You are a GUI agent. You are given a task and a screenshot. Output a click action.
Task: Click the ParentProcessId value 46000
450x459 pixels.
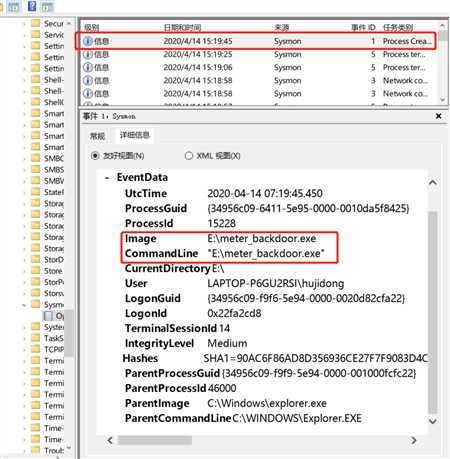tap(222, 388)
